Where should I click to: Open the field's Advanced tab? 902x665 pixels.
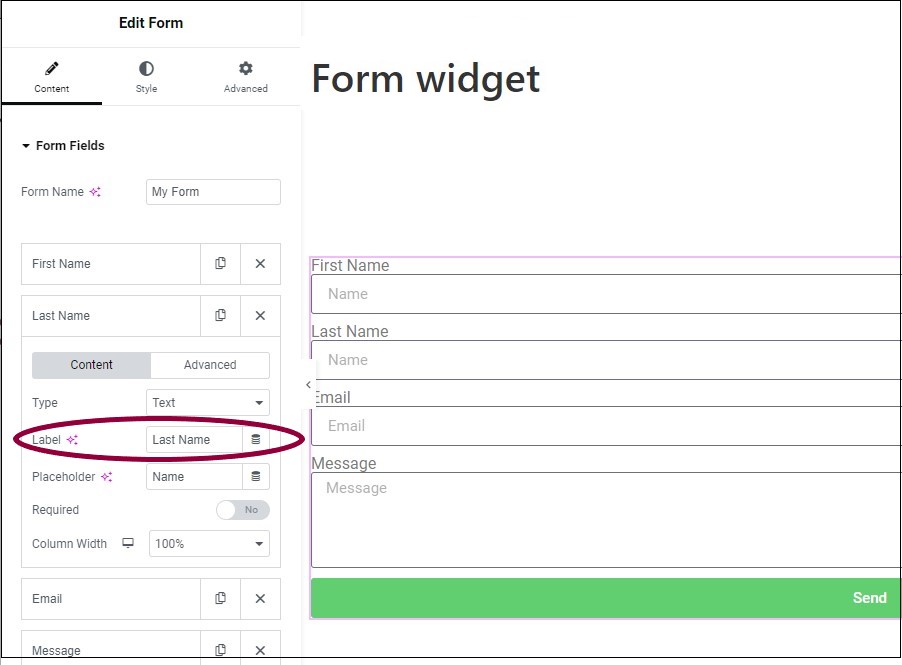tap(210, 365)
